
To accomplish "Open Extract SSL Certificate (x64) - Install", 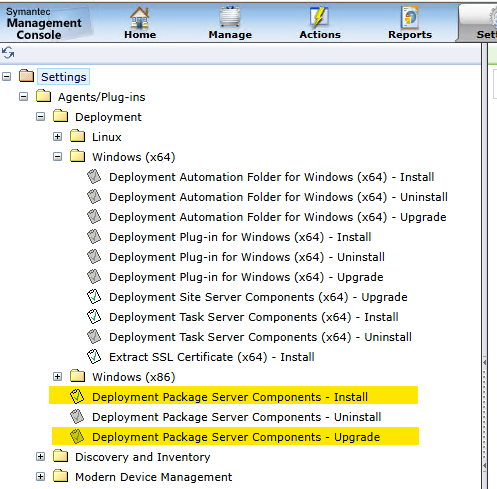I will (212, 357).
